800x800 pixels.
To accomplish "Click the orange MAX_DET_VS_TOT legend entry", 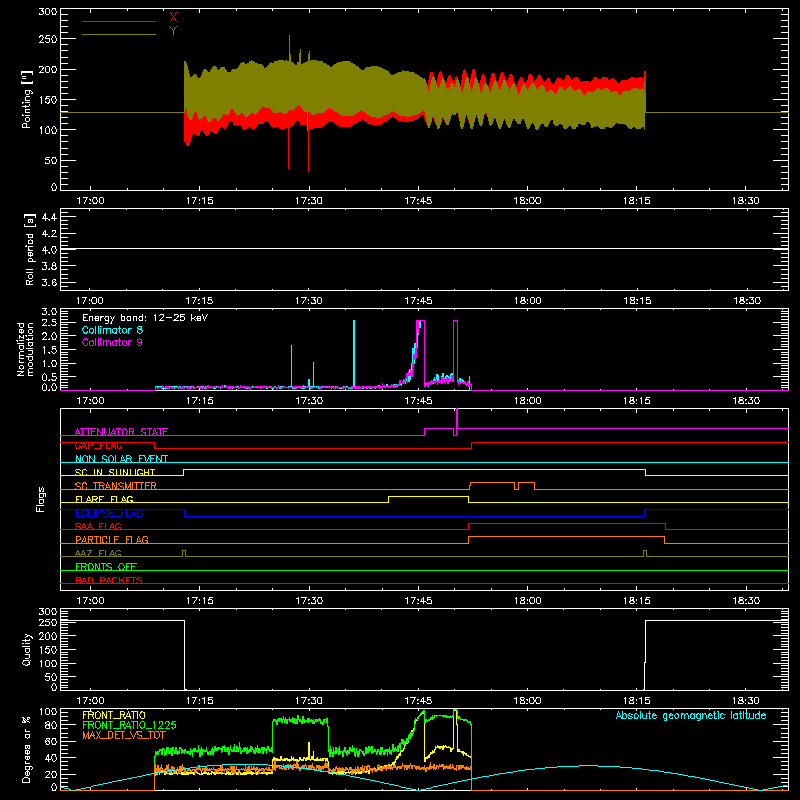I will pos(124,735).
